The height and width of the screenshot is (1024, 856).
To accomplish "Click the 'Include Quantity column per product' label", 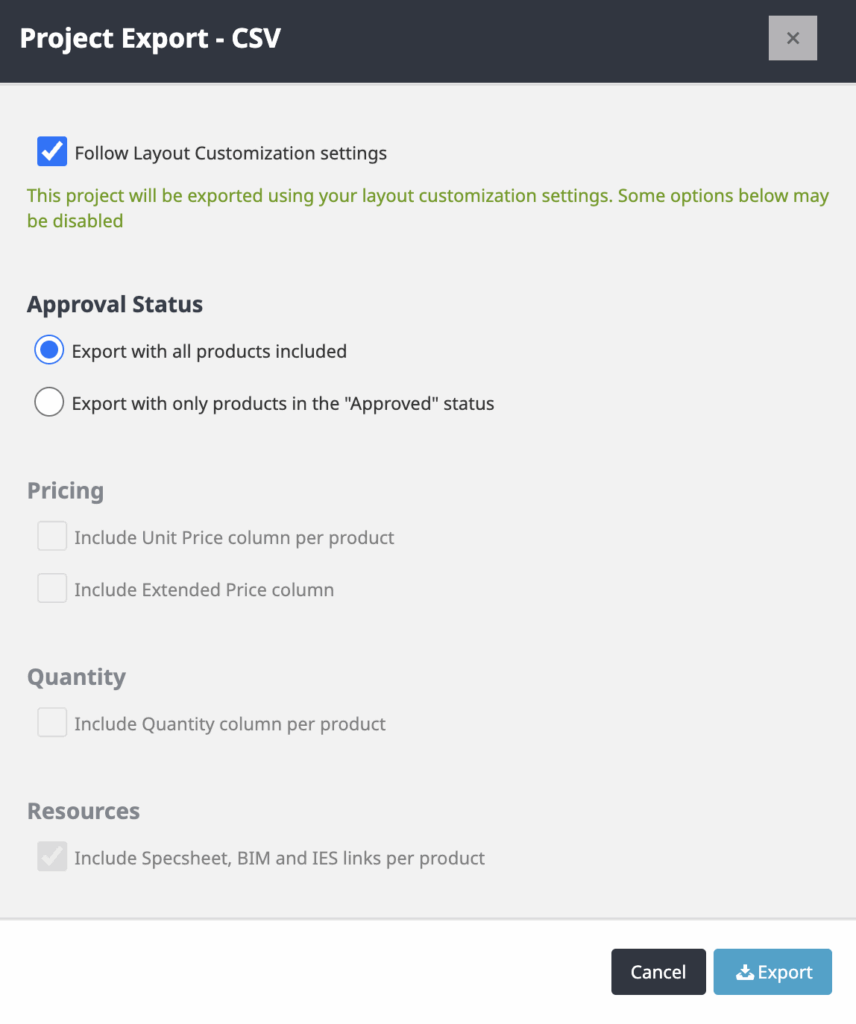I will tap(230, 724).
